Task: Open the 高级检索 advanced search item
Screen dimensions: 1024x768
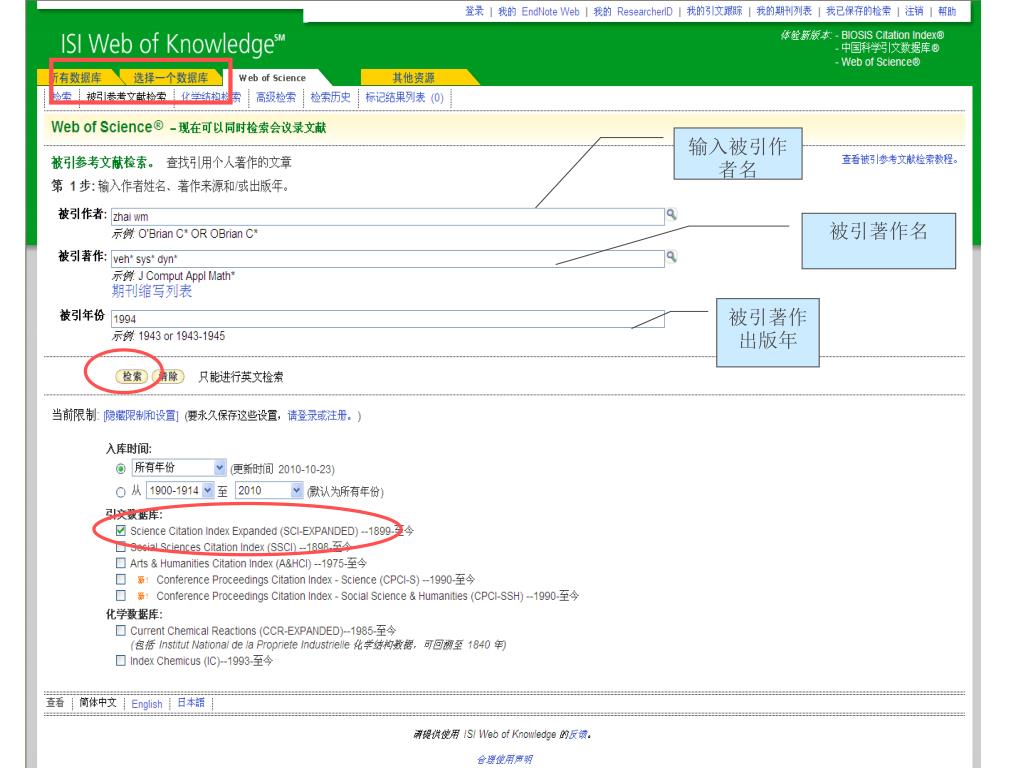Action: click(x=276, y=97)
